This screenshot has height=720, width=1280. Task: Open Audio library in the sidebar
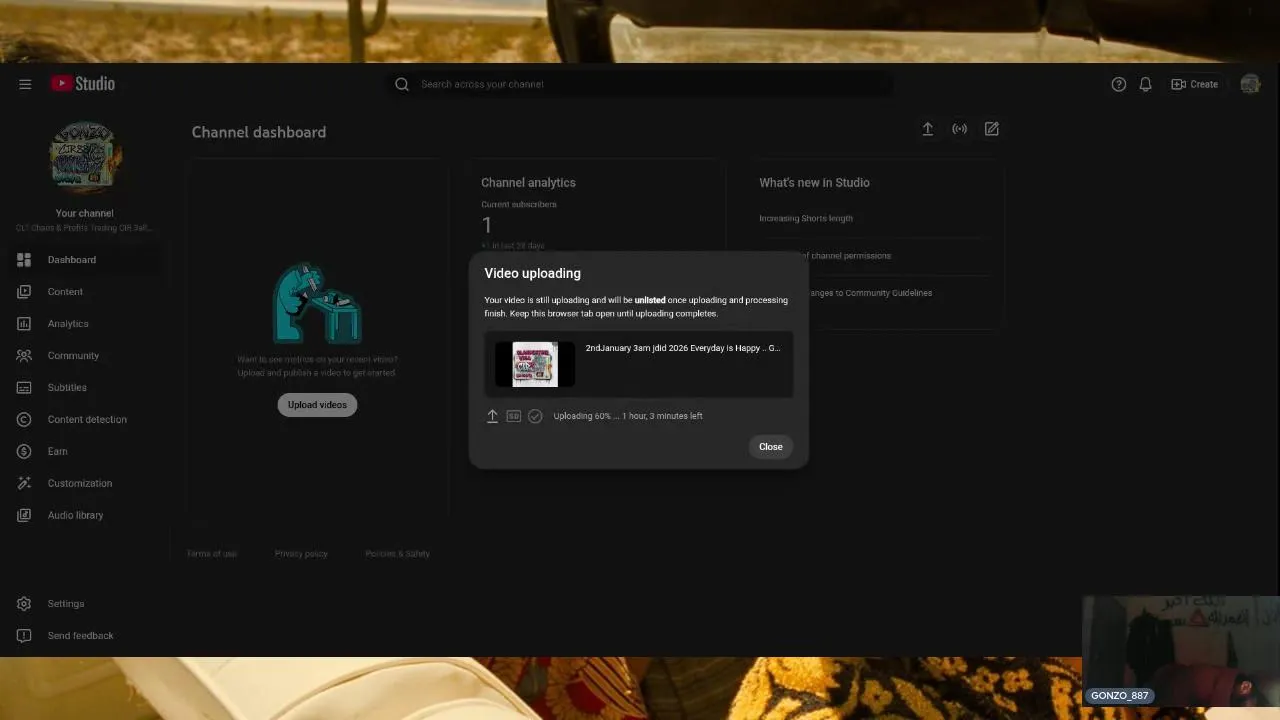[84, 516]
